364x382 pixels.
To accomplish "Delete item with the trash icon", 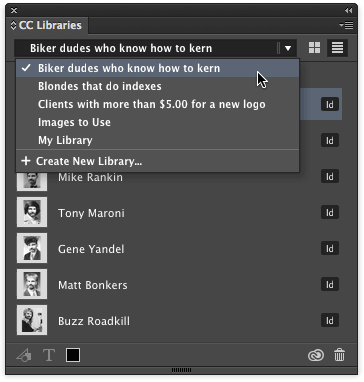I will 339,355.
